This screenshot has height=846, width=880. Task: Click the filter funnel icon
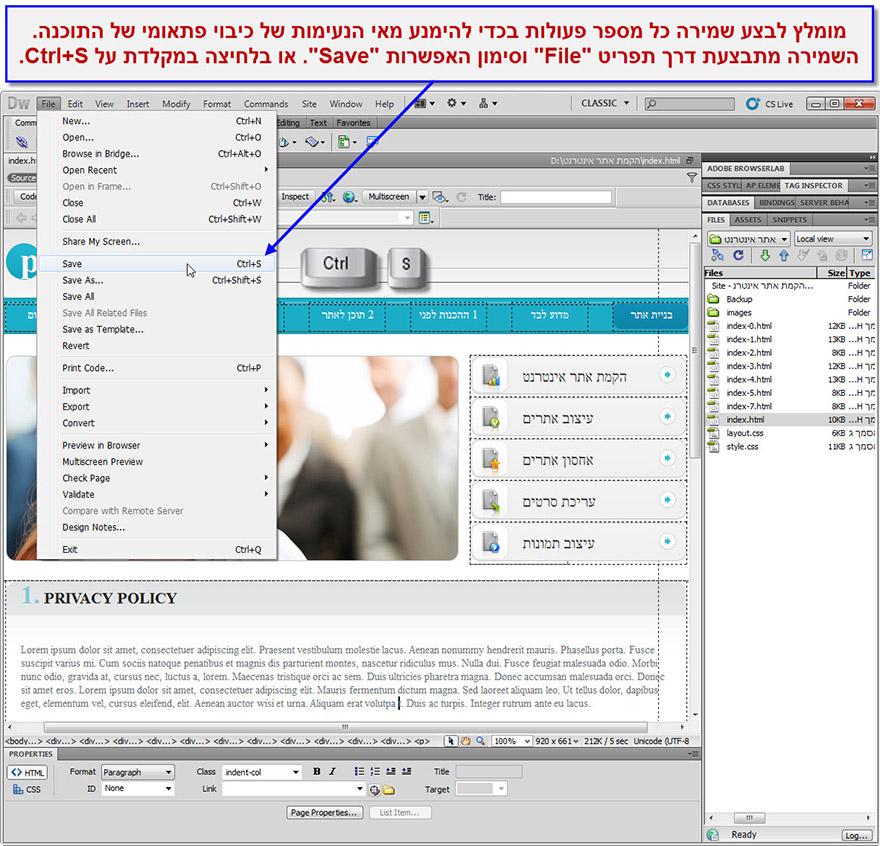tap(691, 178)
